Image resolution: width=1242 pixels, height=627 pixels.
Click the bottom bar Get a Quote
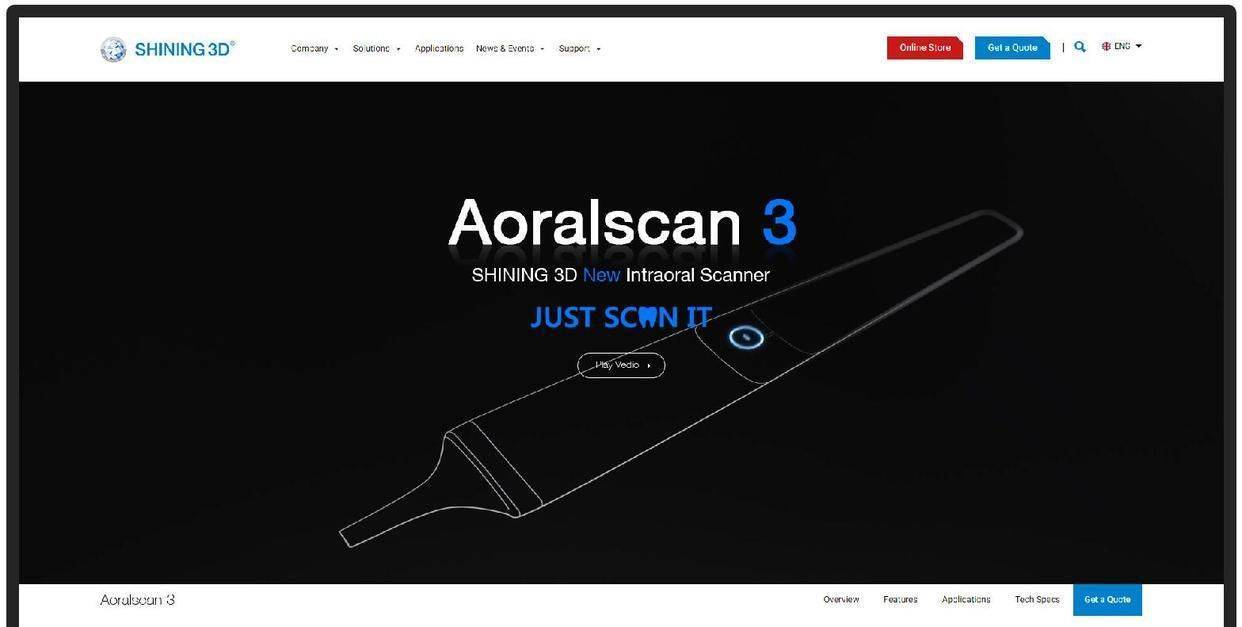[x=1107, y=600]
